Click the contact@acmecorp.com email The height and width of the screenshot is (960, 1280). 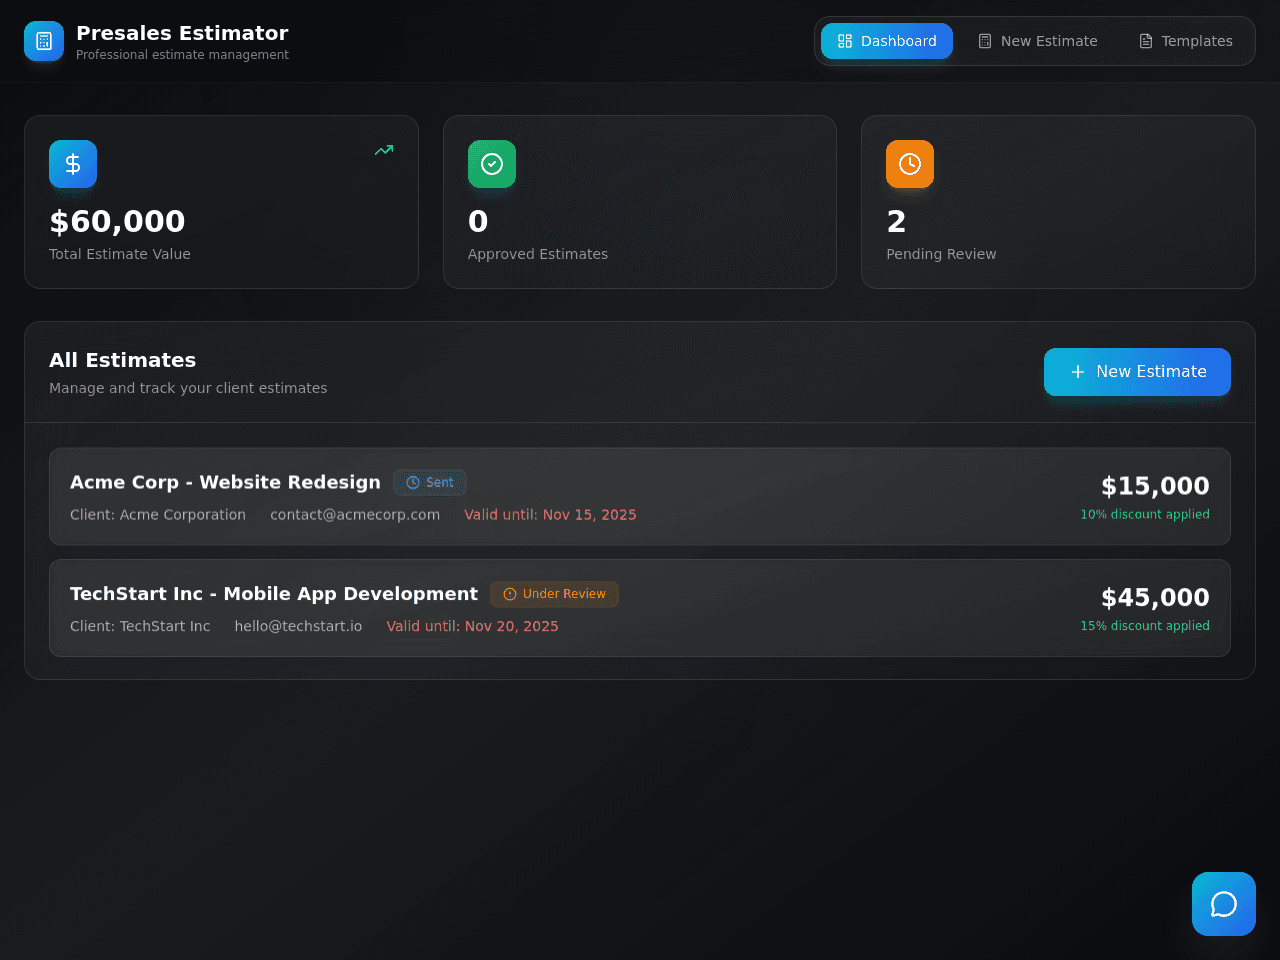click(x=355, y=515)
